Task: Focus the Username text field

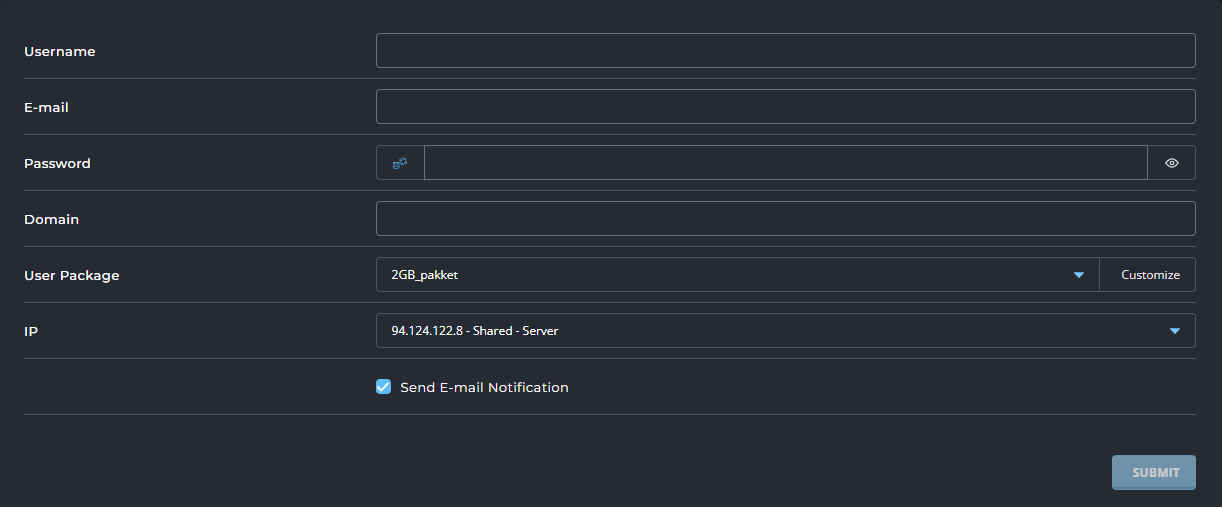Action: coord(786,51)
